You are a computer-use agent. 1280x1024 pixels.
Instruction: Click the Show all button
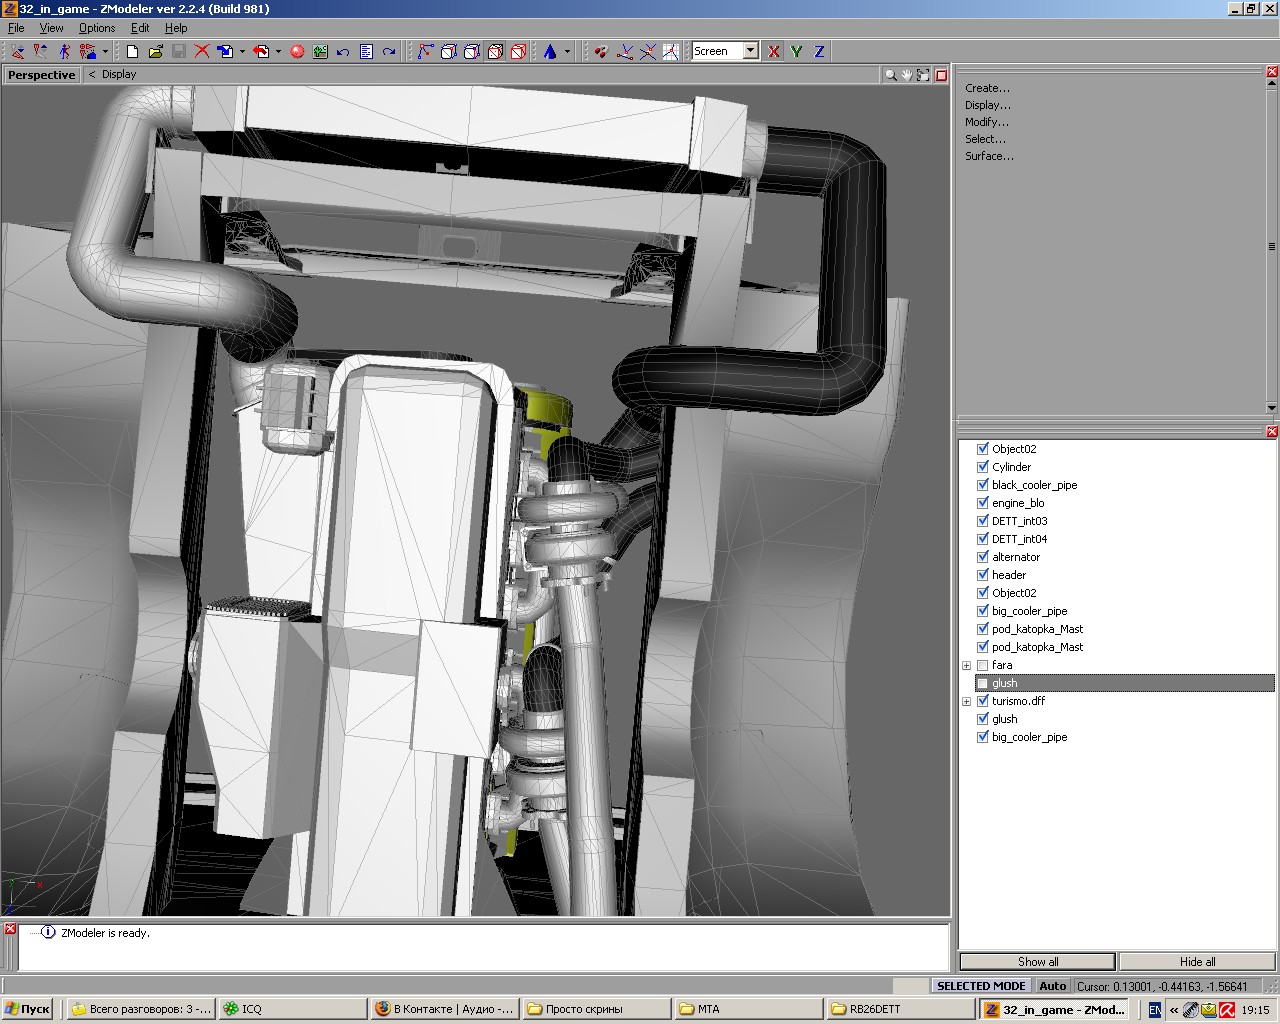1037,962
